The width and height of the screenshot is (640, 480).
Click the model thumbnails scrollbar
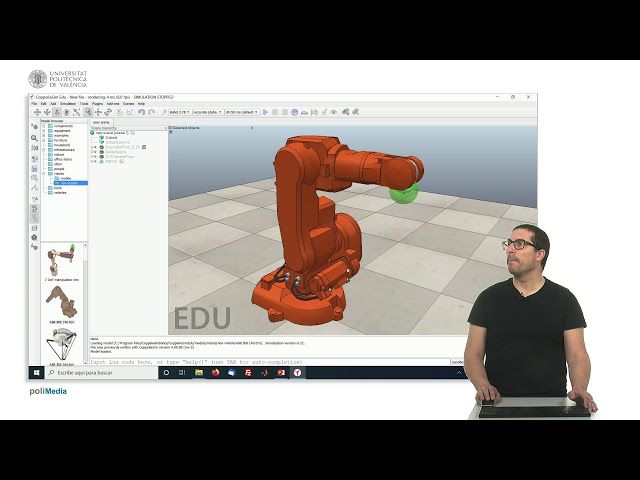(x=85, y=303)
